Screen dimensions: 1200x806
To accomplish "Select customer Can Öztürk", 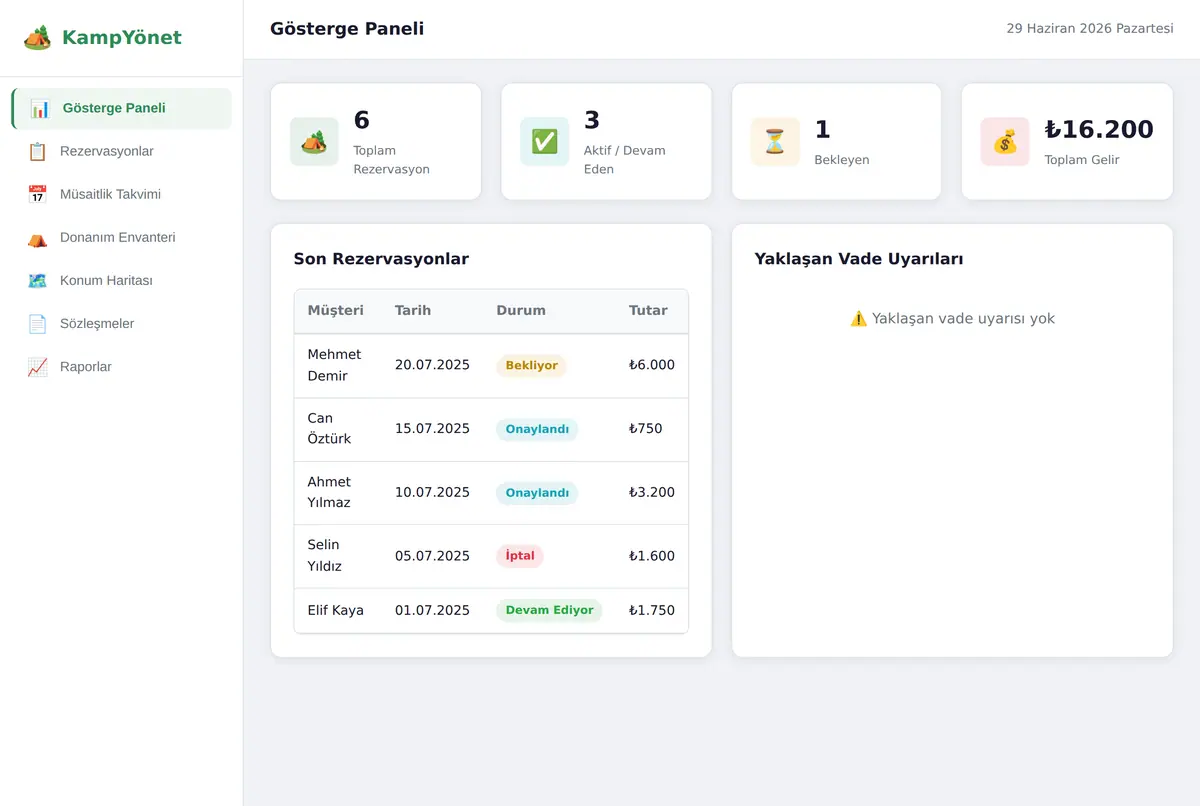I will pos(329,429).
